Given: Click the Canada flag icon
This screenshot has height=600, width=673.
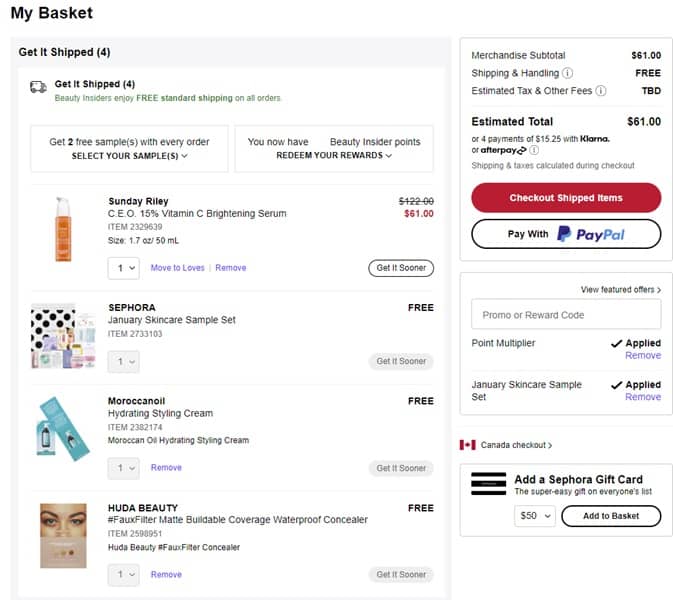Looking at the screenshot, I should coord(467,445).
